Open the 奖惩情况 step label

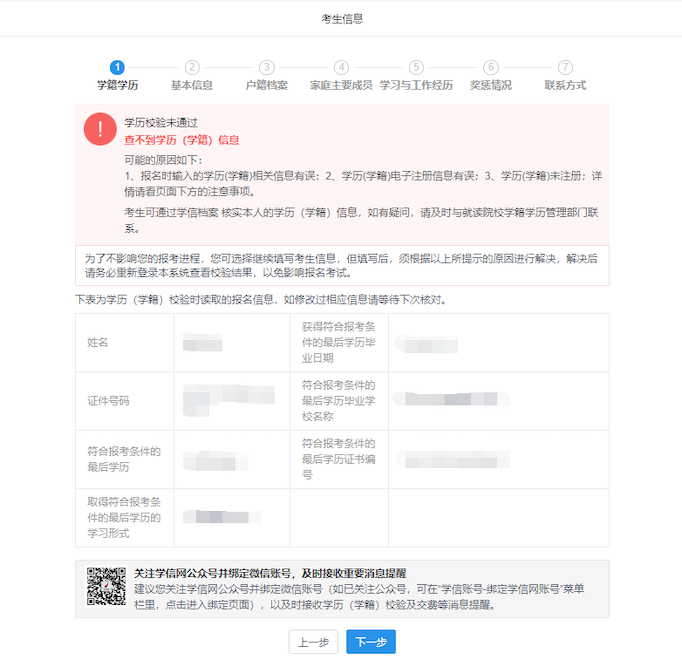point(491,86)
